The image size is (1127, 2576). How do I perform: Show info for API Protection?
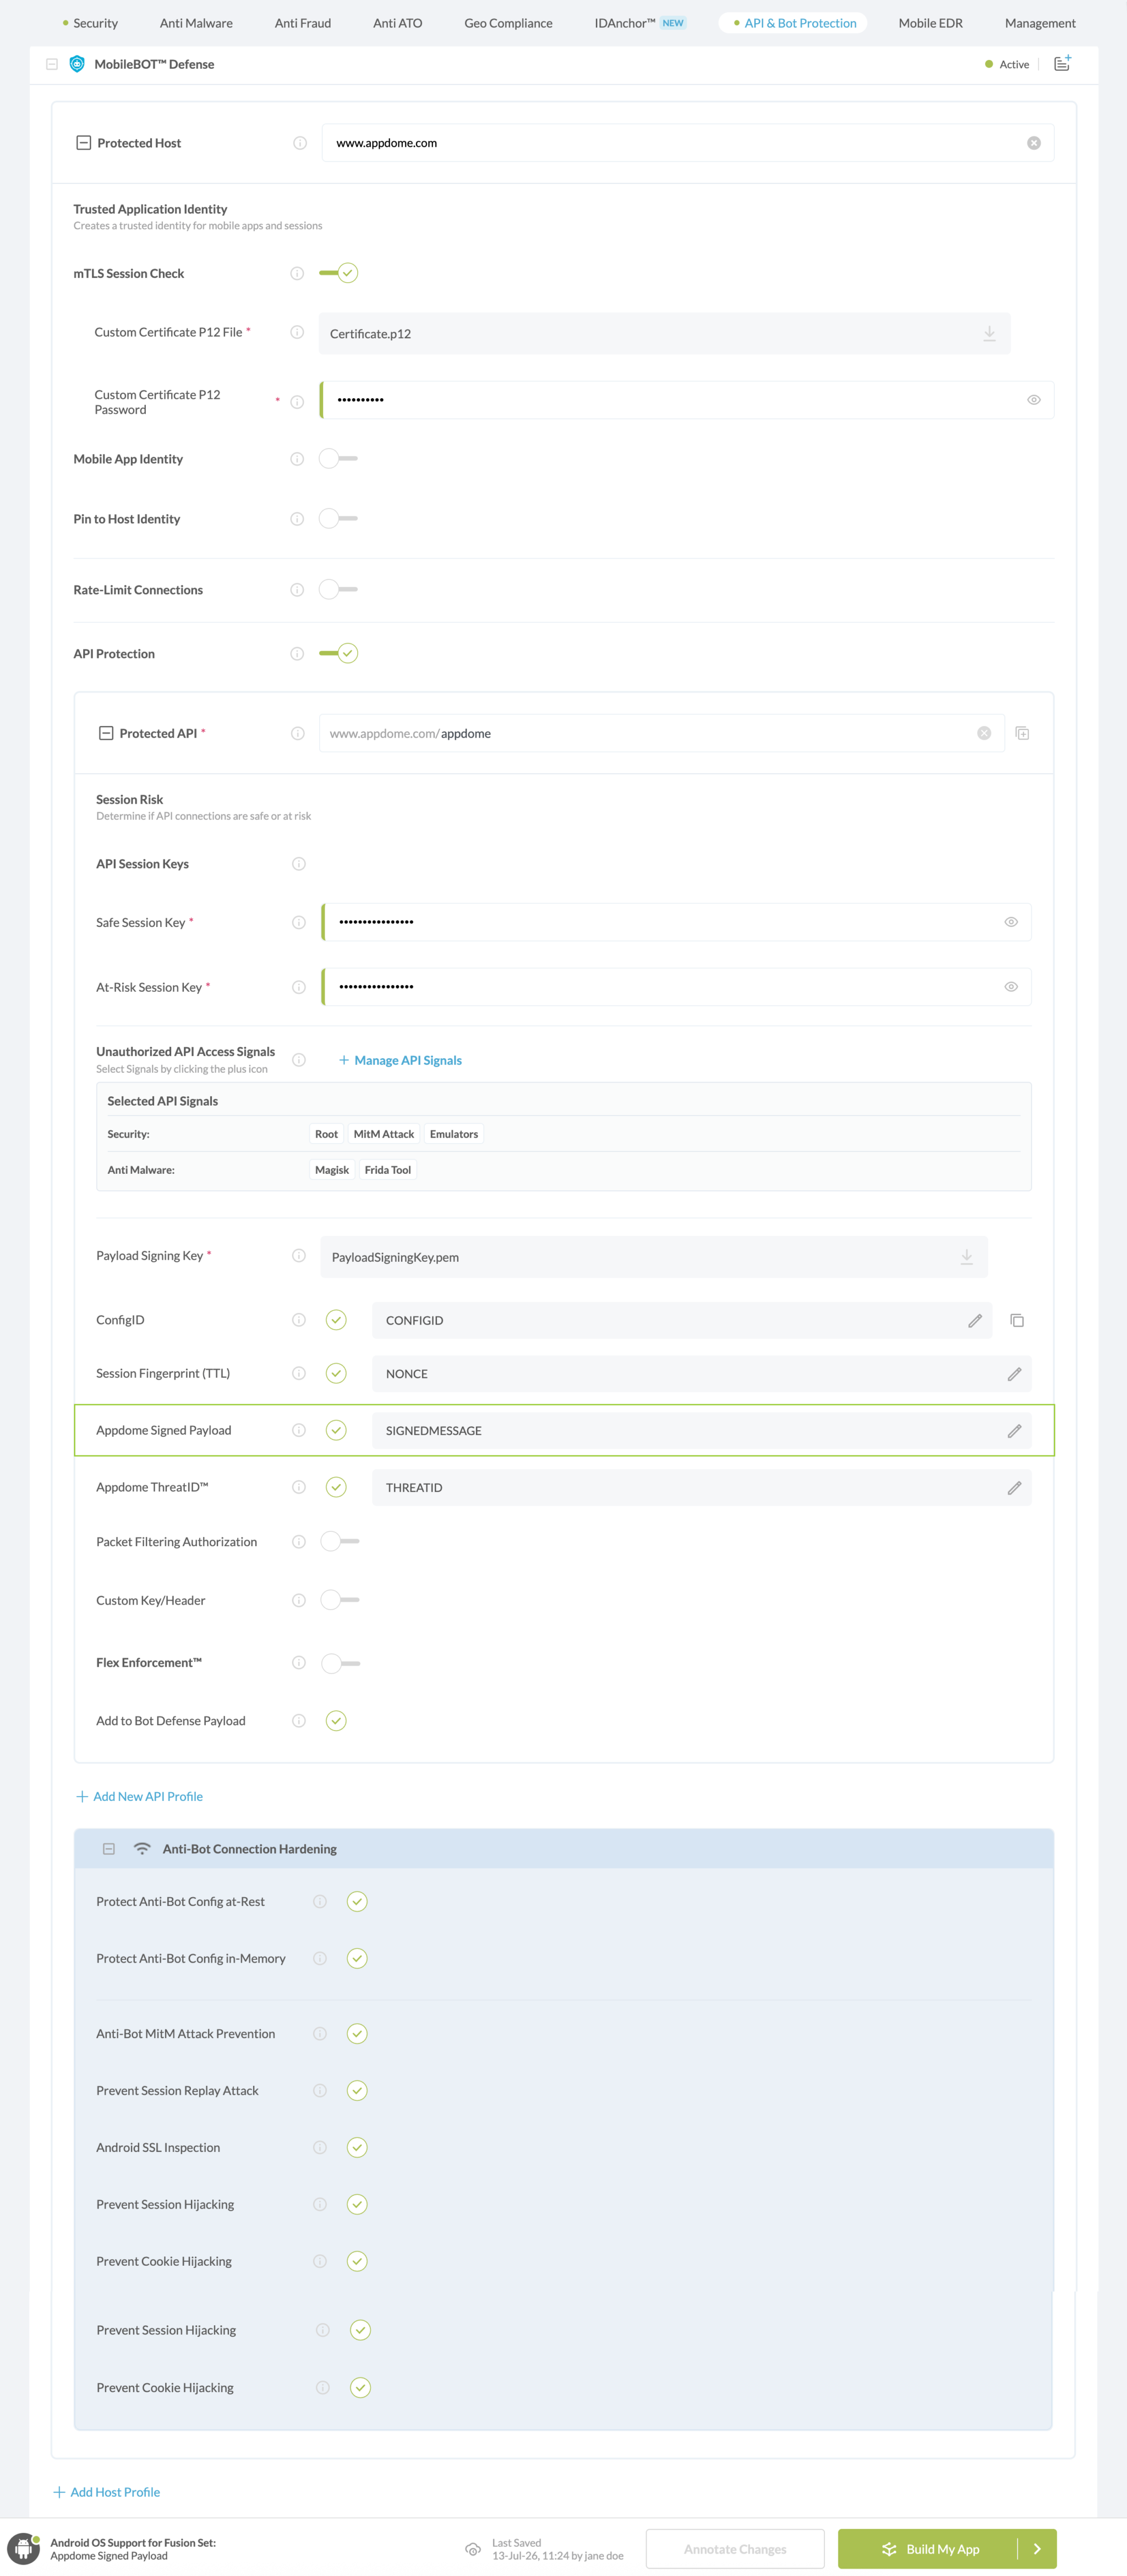[297, 654]
